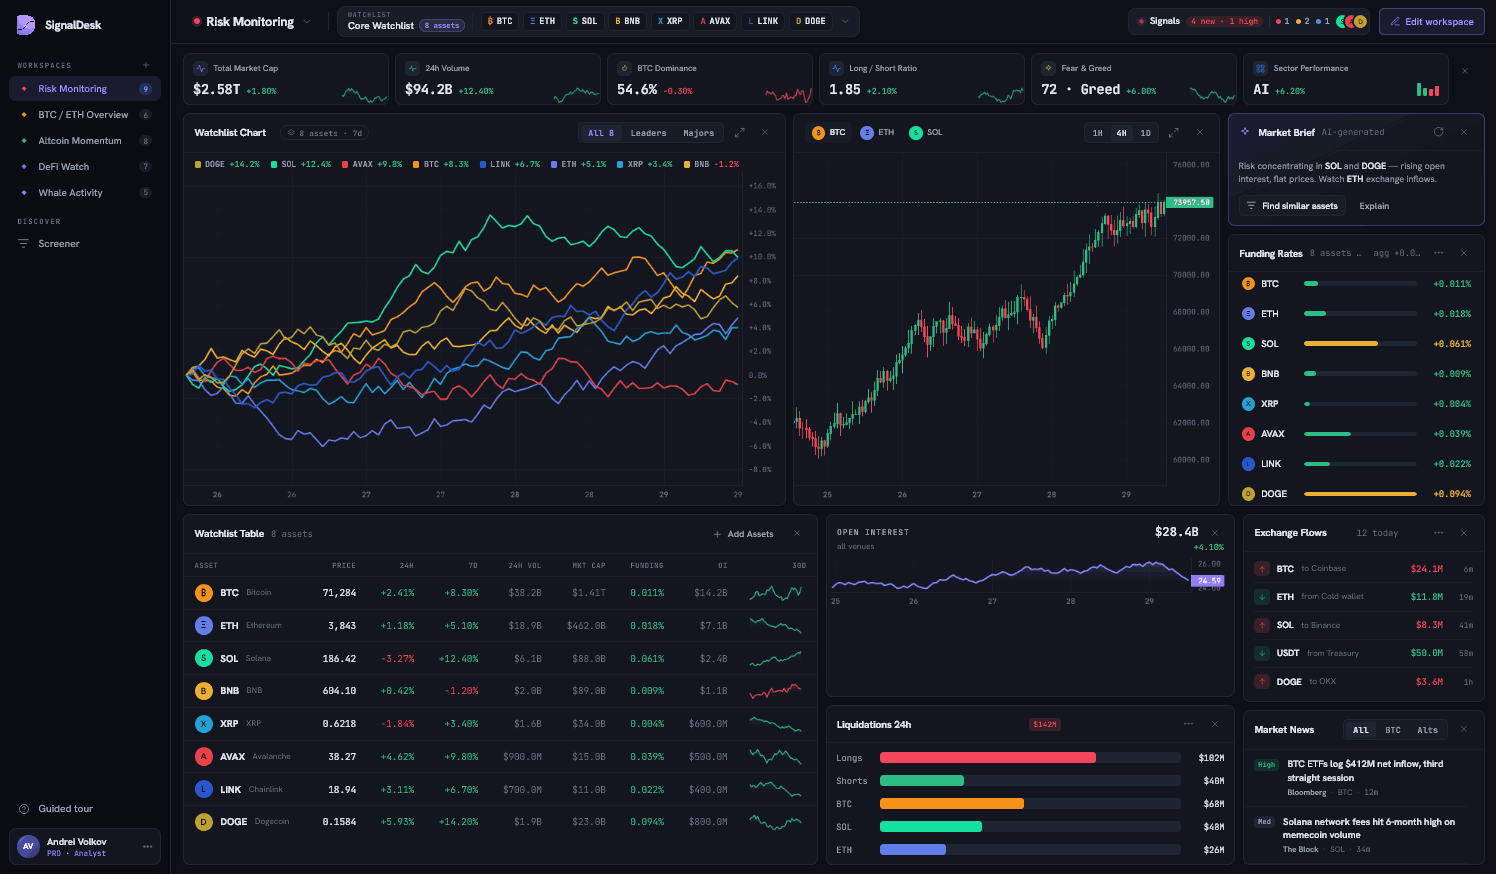Screen dimensions: 1496x874
Task: Click the ETH 30D sparkline in Watchlist Table
Action: point(776,626)
